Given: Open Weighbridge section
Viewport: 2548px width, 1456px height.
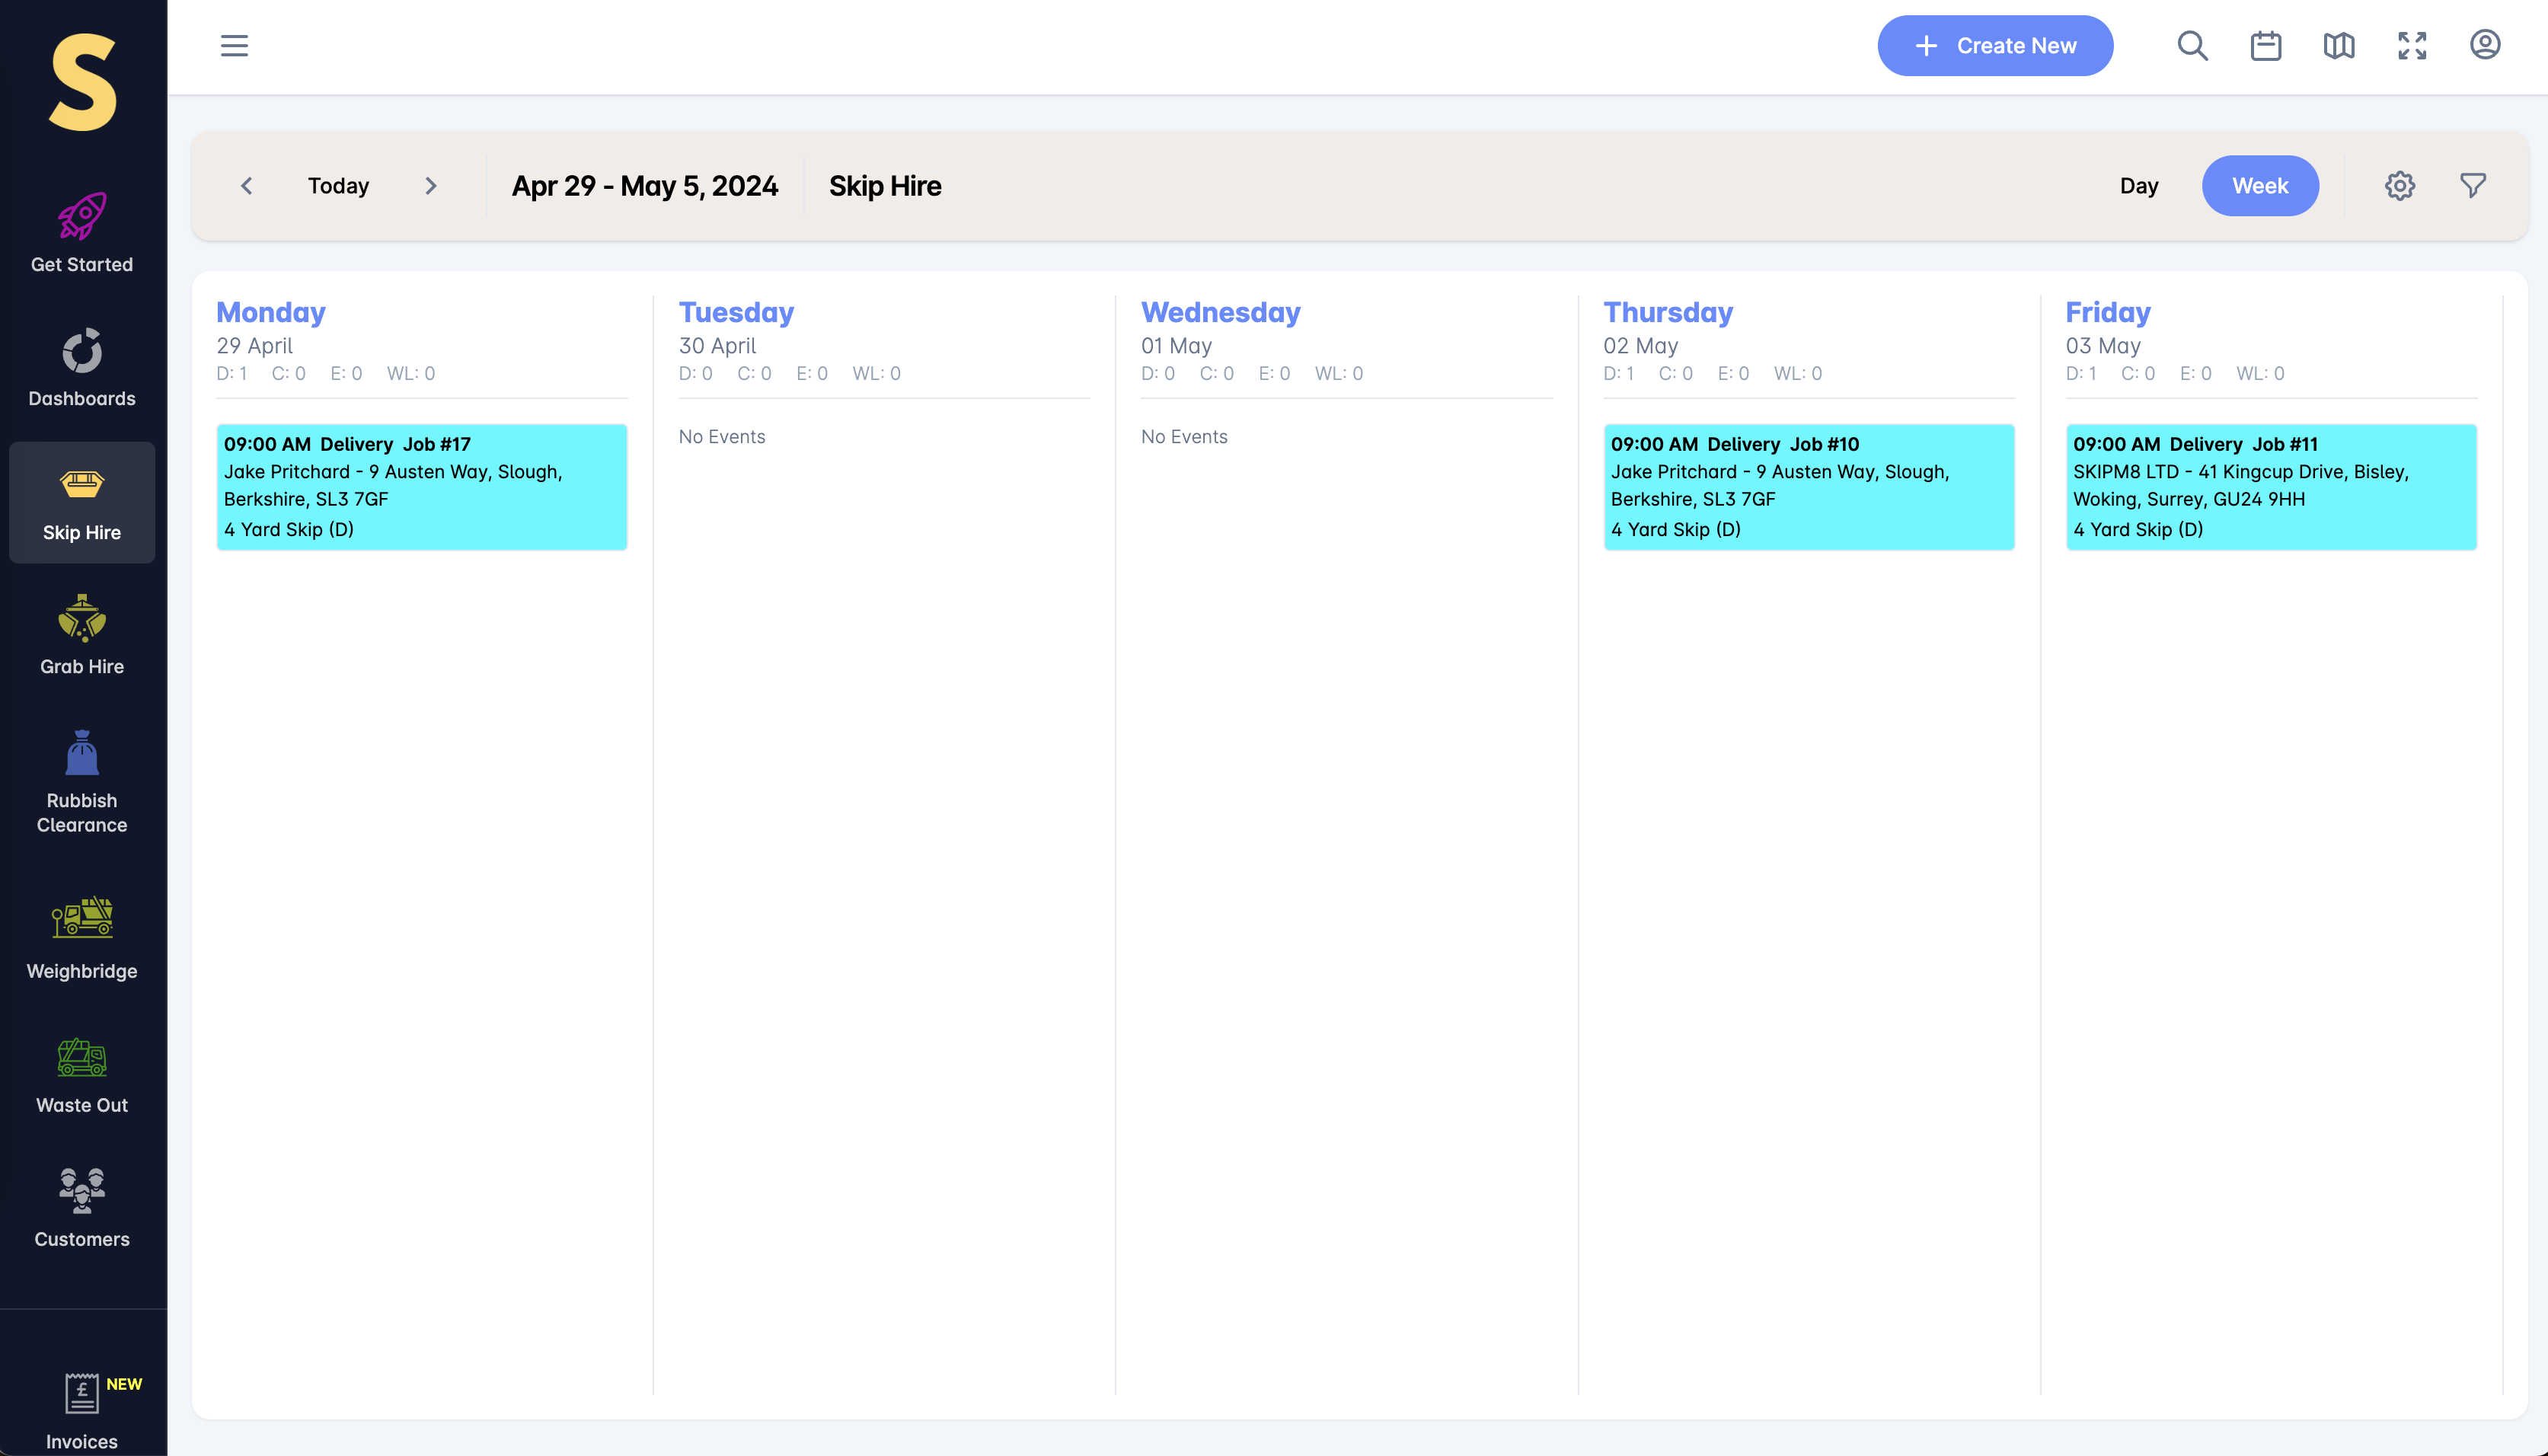Looking at the screenshot, I should pyautogui.click(x=82, y=940).
